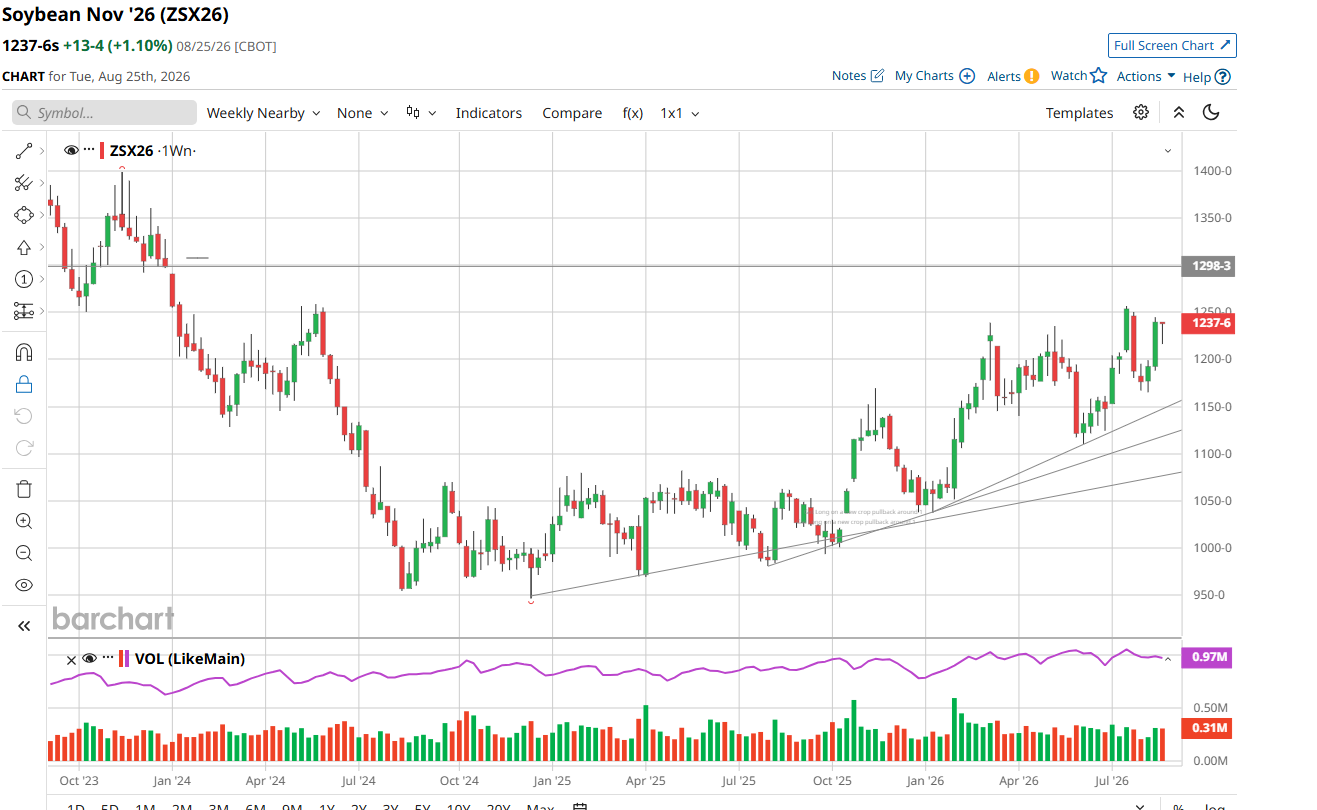This screenshot has height=810, width=1317.
Task: Expand the shapes tool flyout arrow
Action: pos(41,215)
